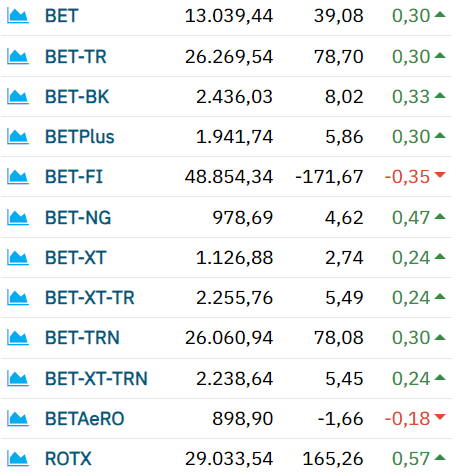
Task: Open the chart icon beside ROTX
Action: pyautogui.click(x=18, y=459)
